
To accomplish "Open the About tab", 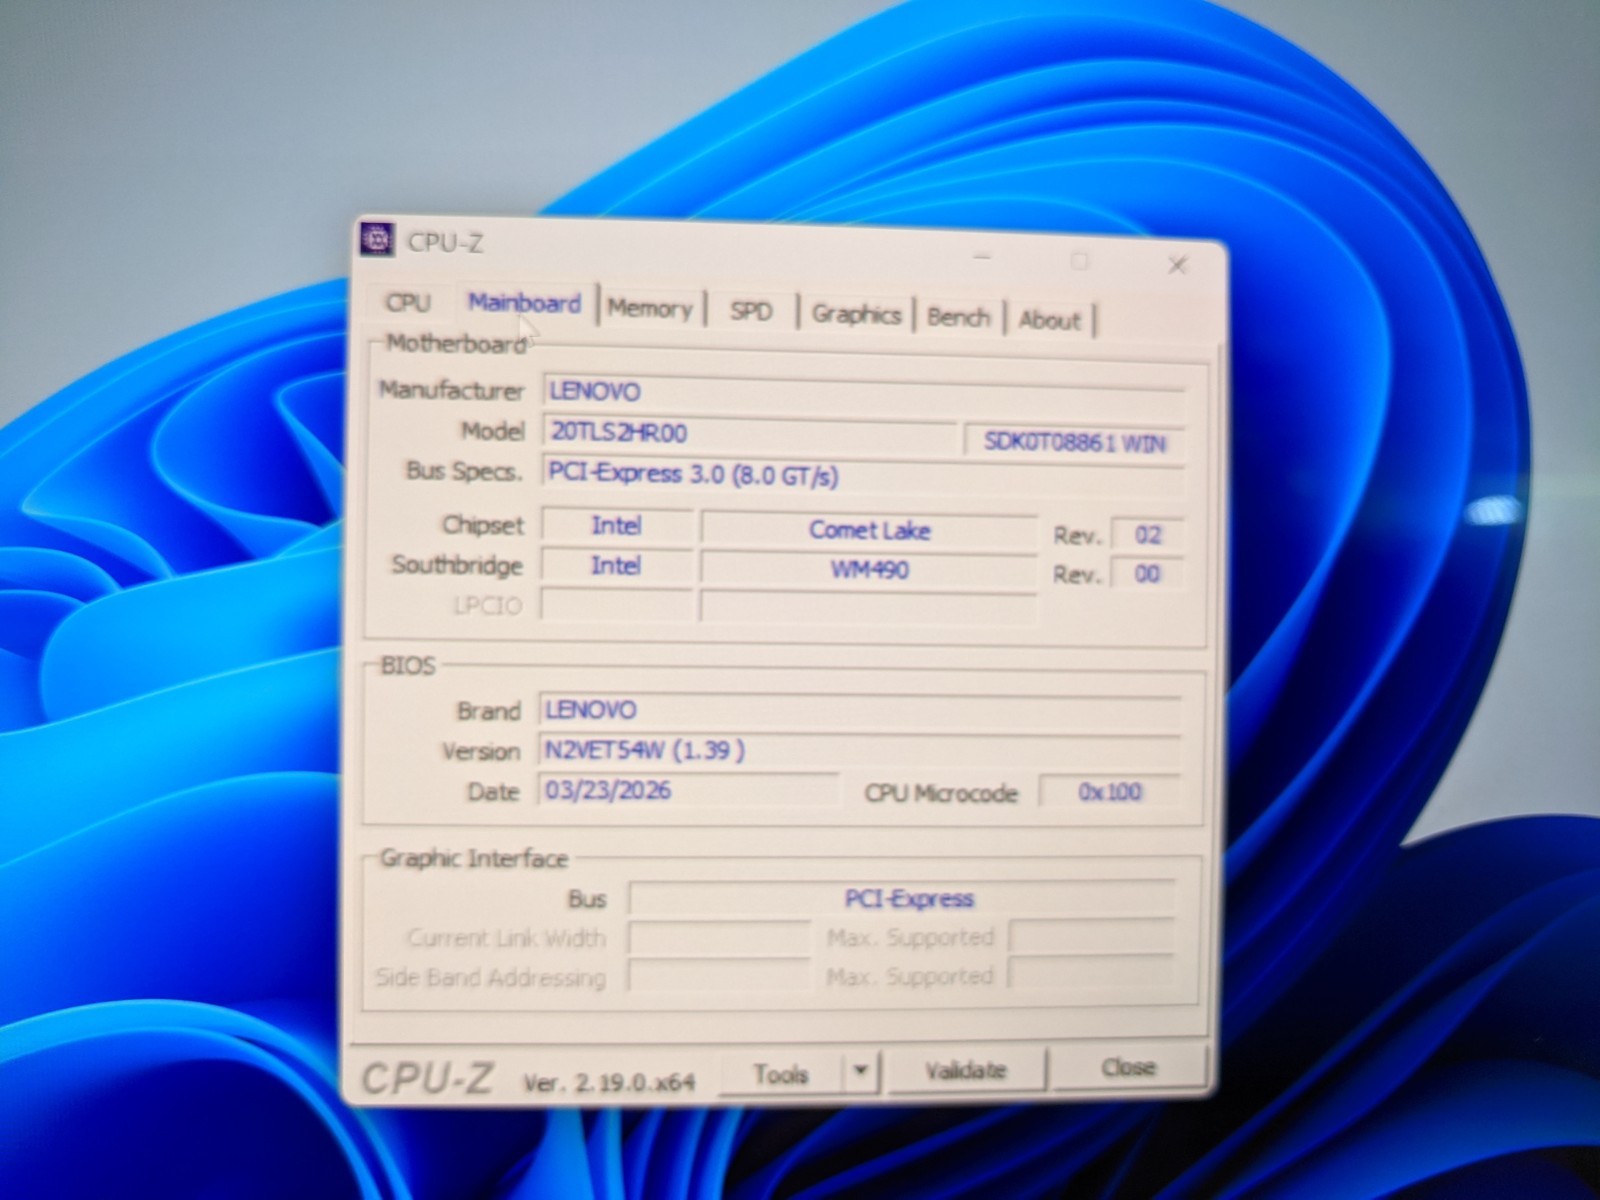I will point(1049,320).
